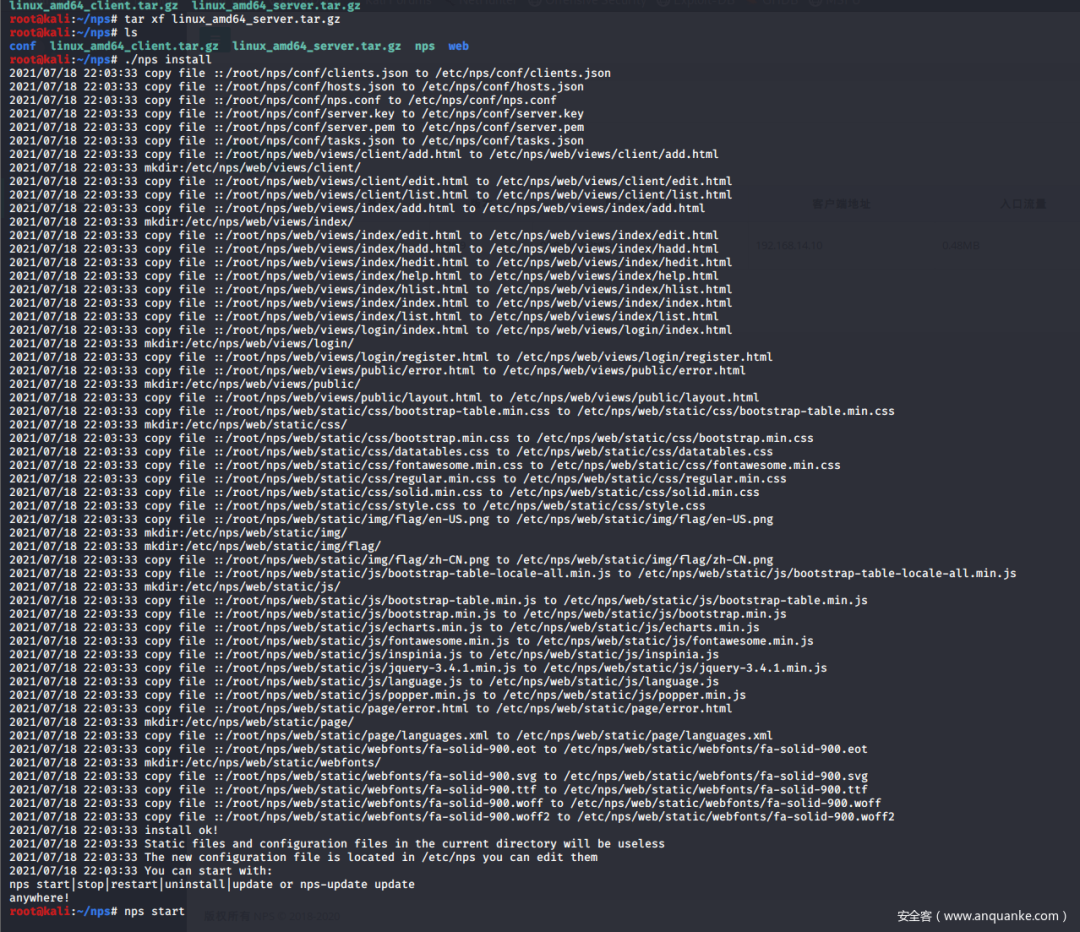The width and height of the screenshot is (1080, 932).
Task: Select the fa-solid-900.eot copy log line
Action: click(x=438, y=749)
